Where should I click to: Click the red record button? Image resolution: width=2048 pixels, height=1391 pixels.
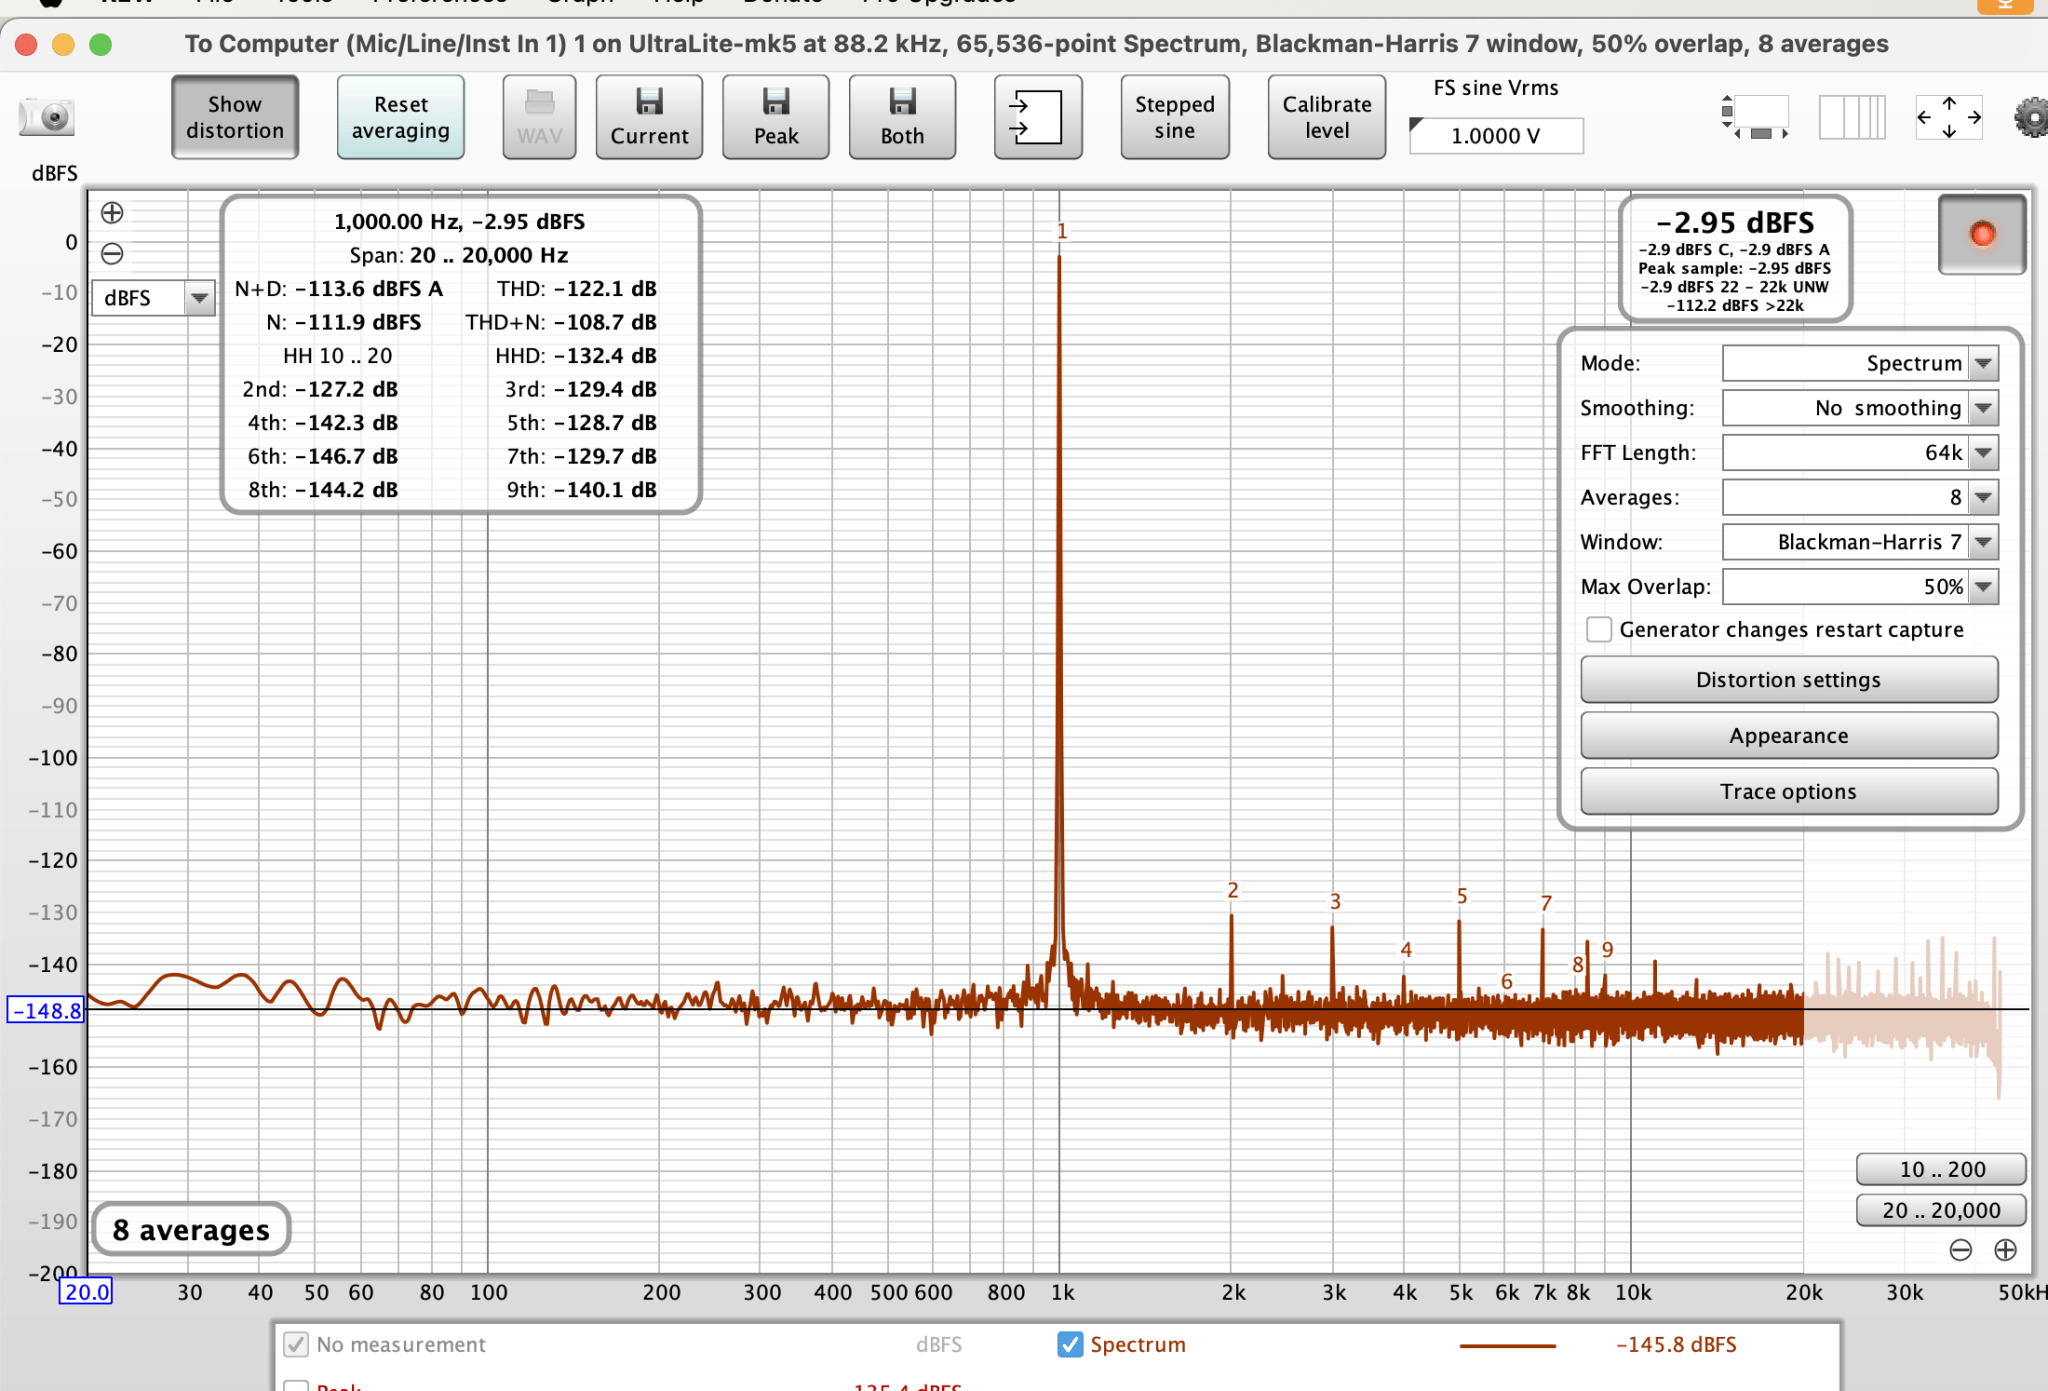coord(1982,234)
